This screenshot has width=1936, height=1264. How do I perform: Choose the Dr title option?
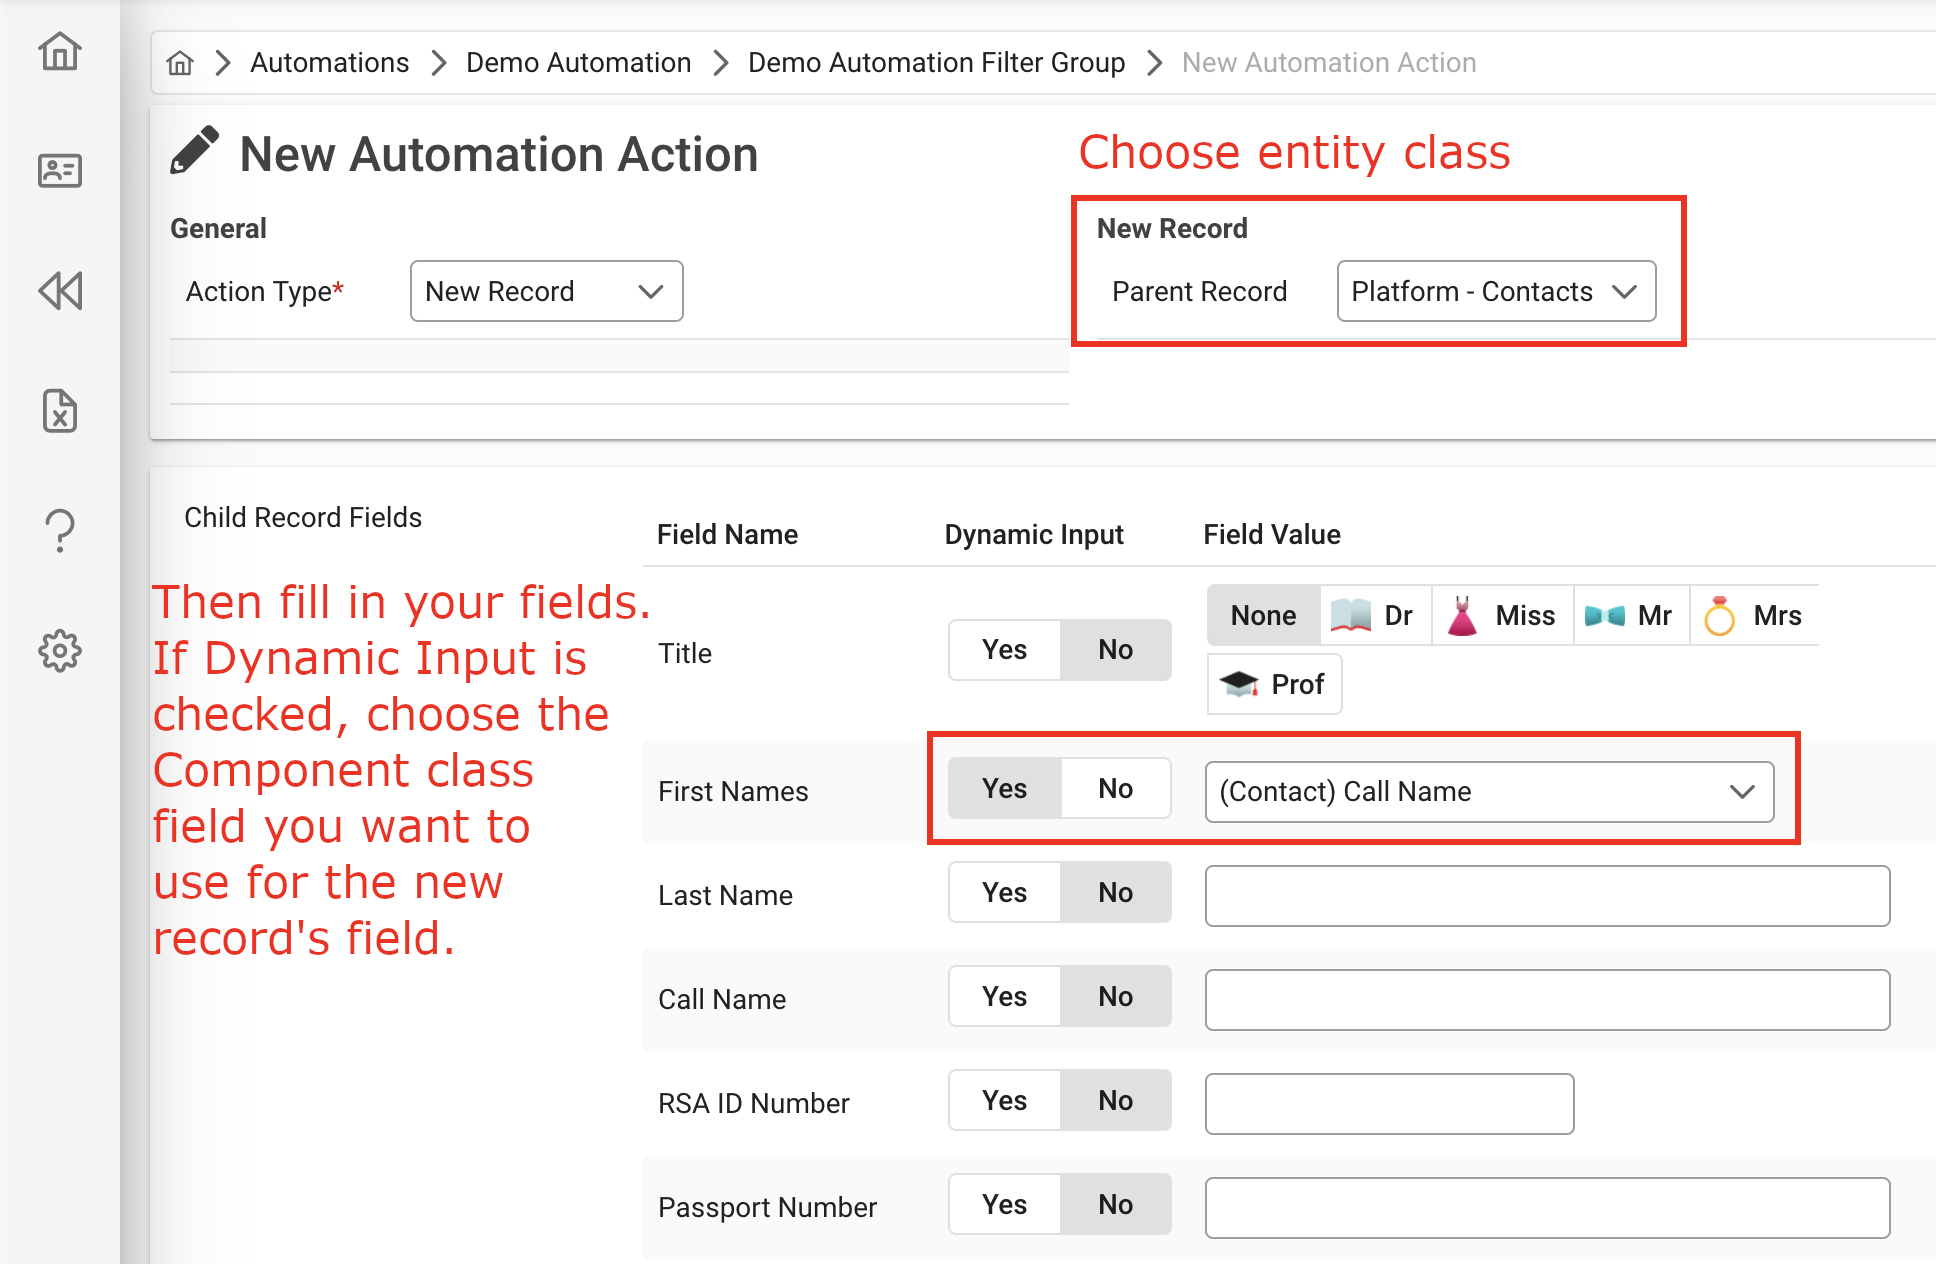coord(1375,615)
